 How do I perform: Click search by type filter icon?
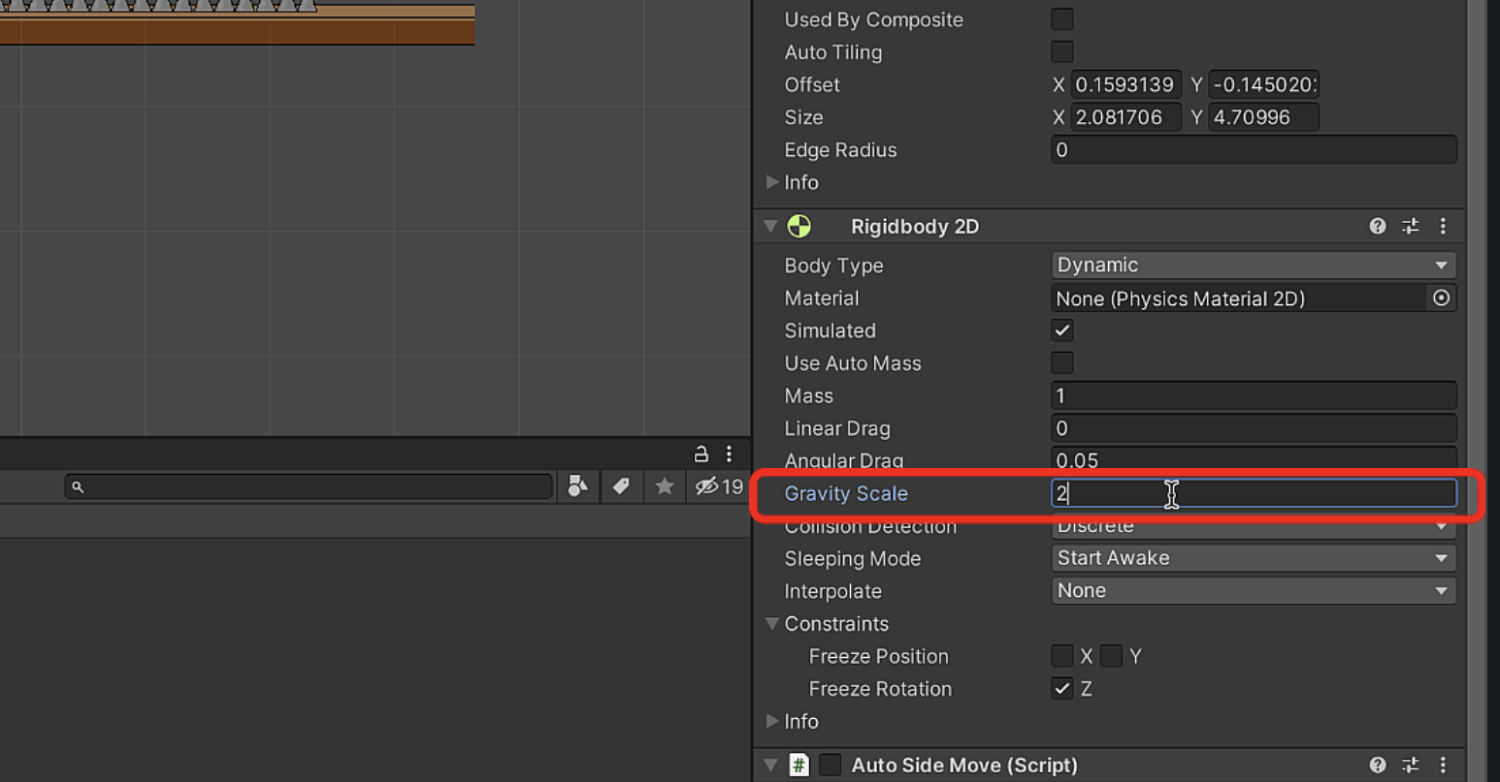[578, 486]
